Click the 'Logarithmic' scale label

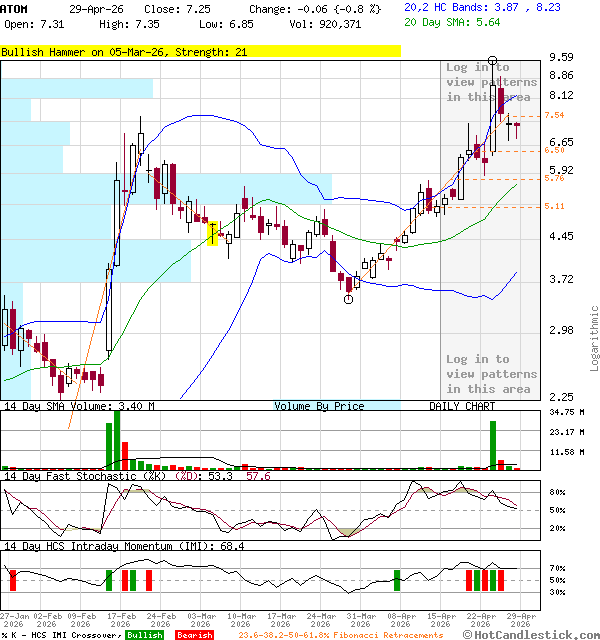594,337
